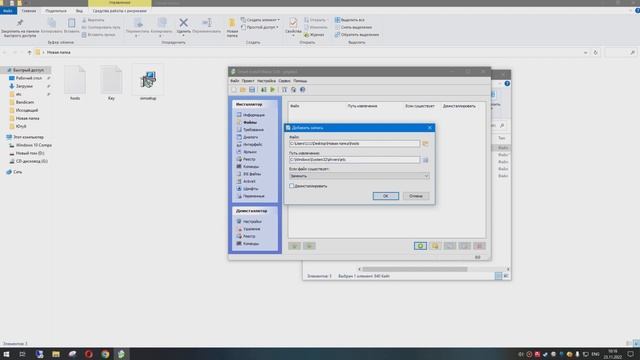This screenshot has height=360, width=640.
Task: Click red Delete entry button under the file list
Action: pyautogui.click(x=479, y=246)
